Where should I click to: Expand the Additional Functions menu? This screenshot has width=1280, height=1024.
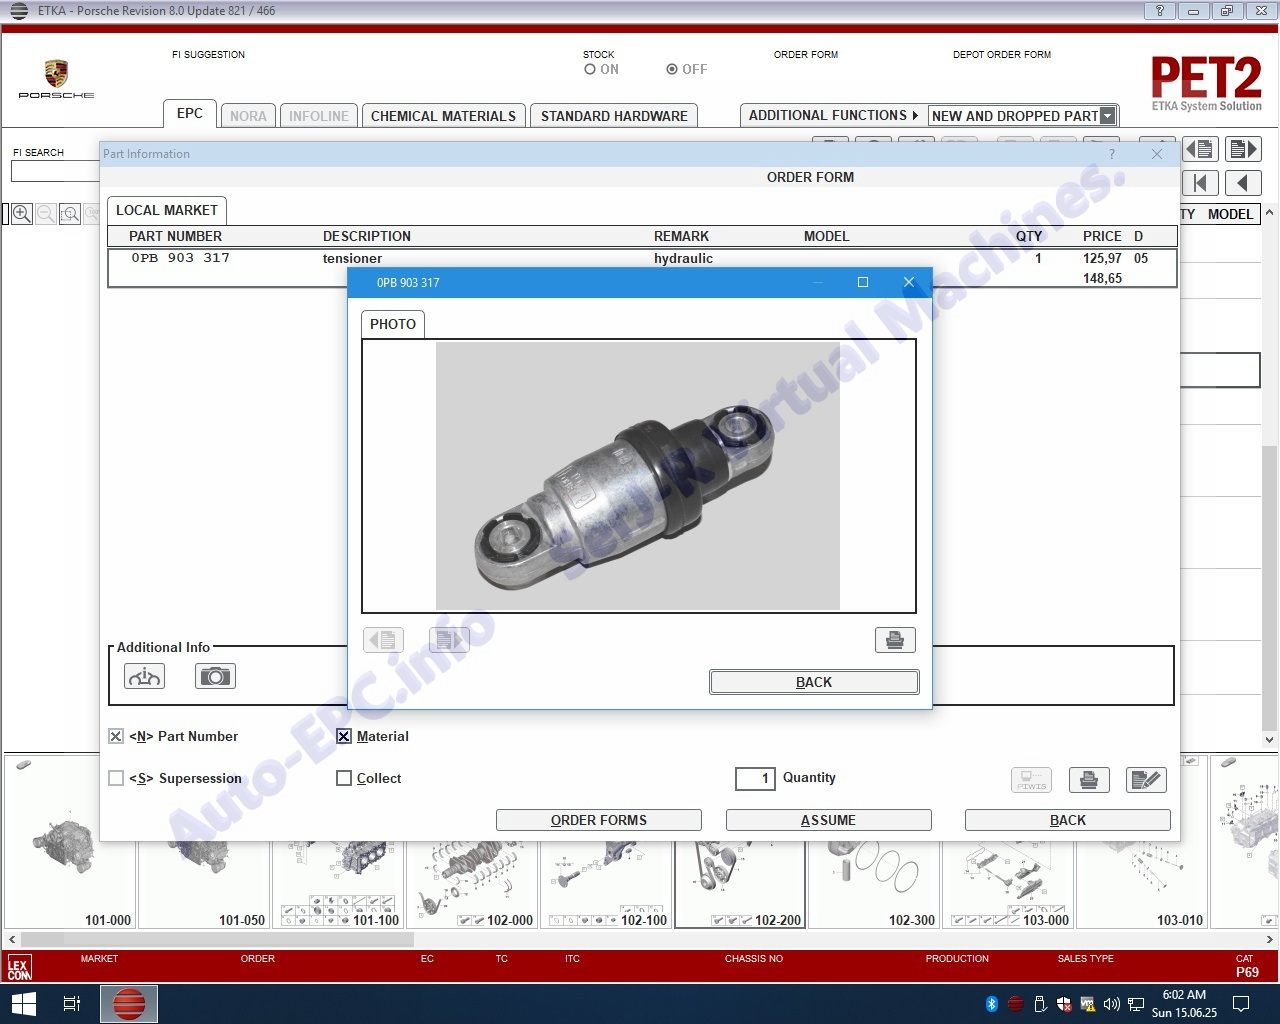[x=832, y=116]
